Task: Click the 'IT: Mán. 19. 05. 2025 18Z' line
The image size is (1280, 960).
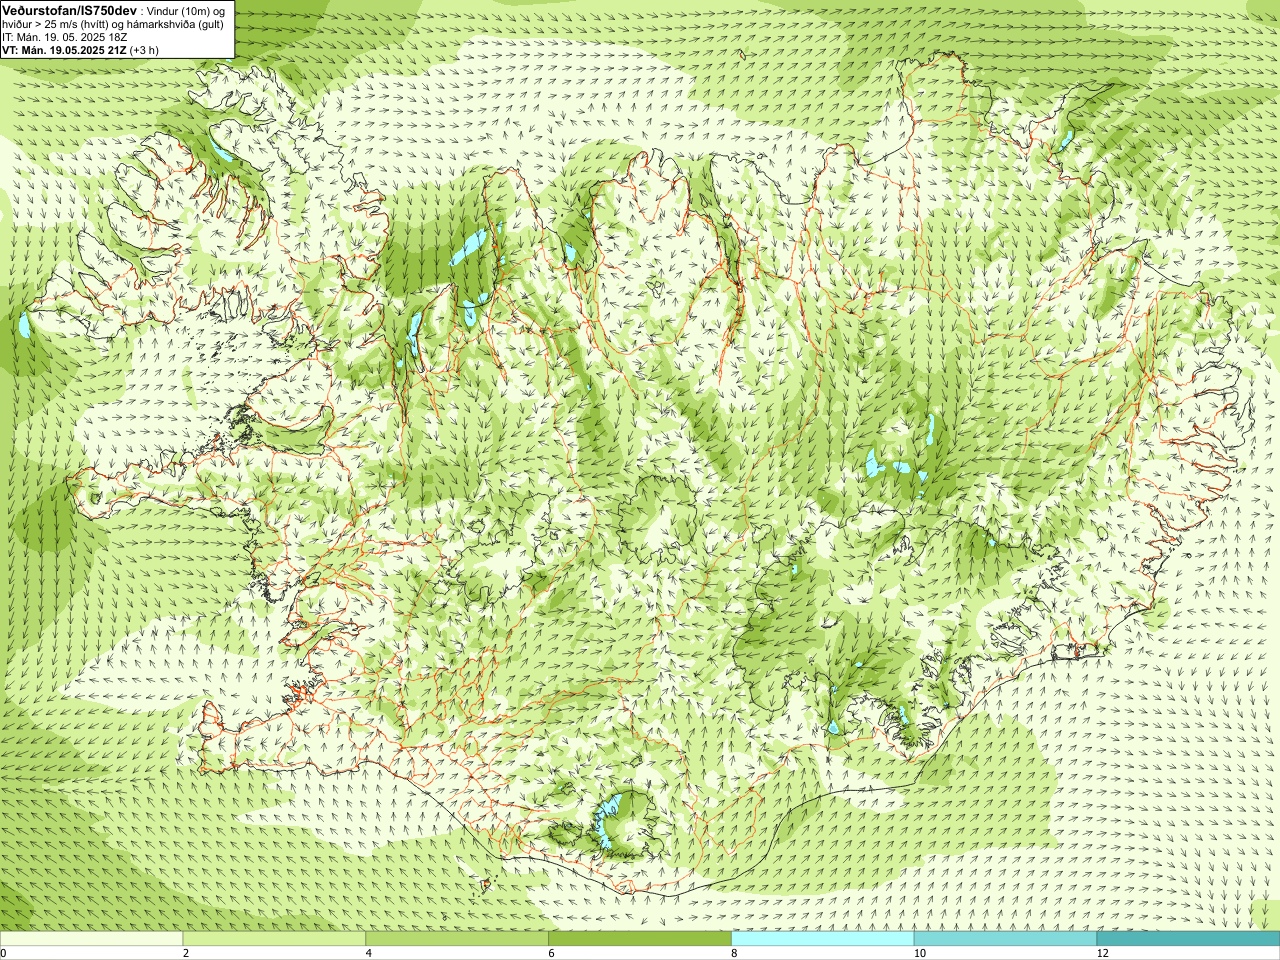Action: pos(65,36)
